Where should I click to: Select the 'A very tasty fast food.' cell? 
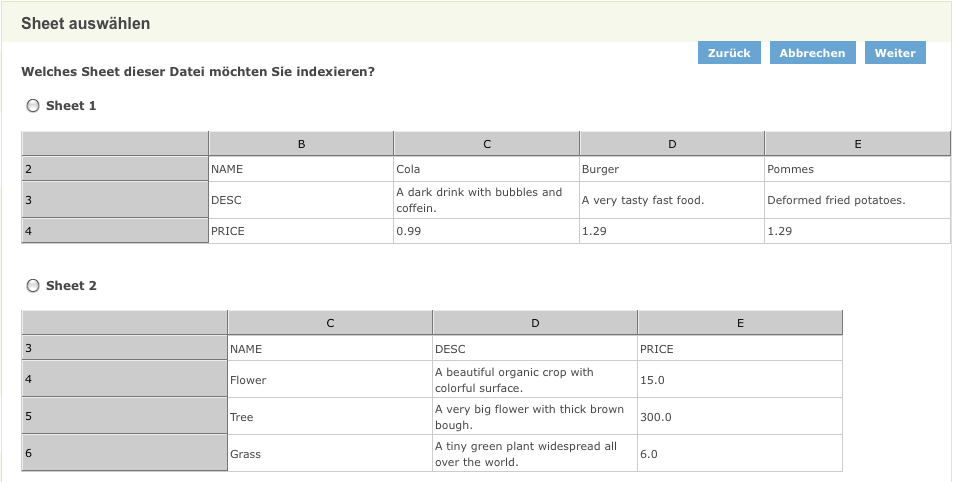(672, 200)
